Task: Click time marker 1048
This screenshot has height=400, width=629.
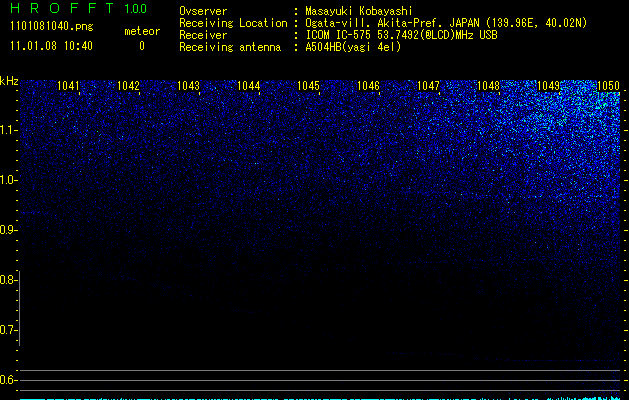Action: tap(489, 86)
